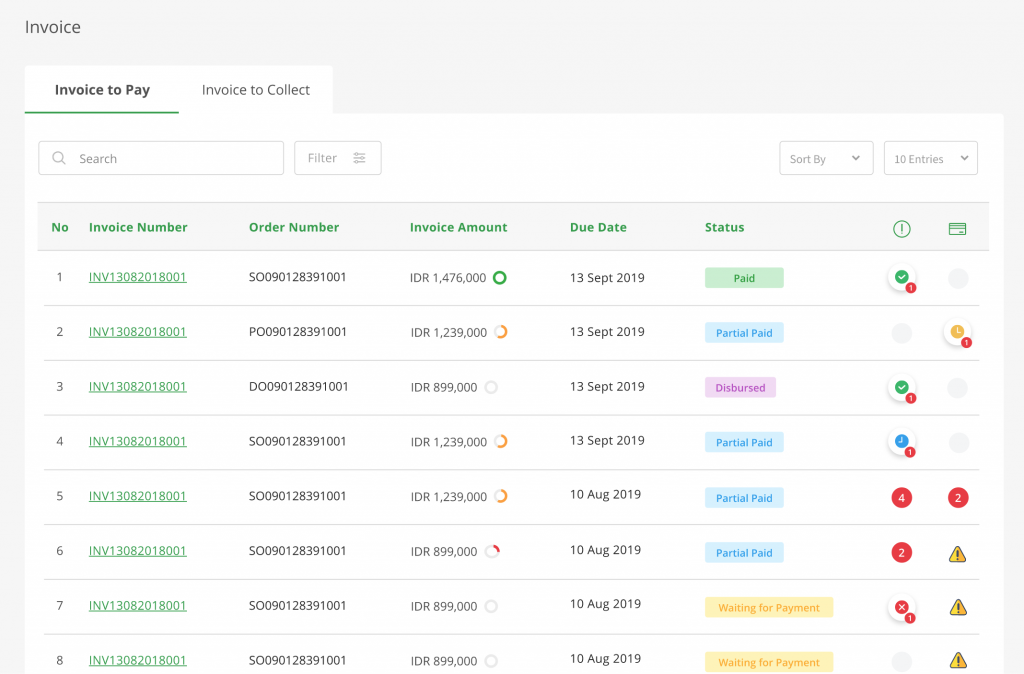
Task: Click order number PO090128391001
Action: tap(297, 332)
